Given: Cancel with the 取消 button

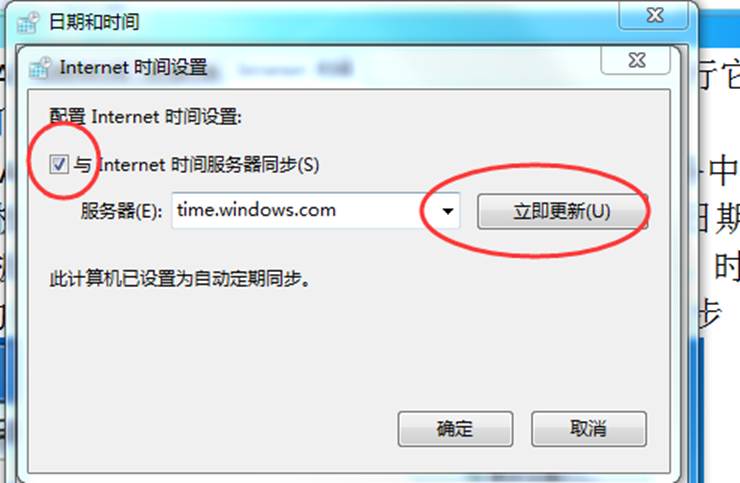Looking at the screenshot, I should pyautogui.click(x=589, y=429).
